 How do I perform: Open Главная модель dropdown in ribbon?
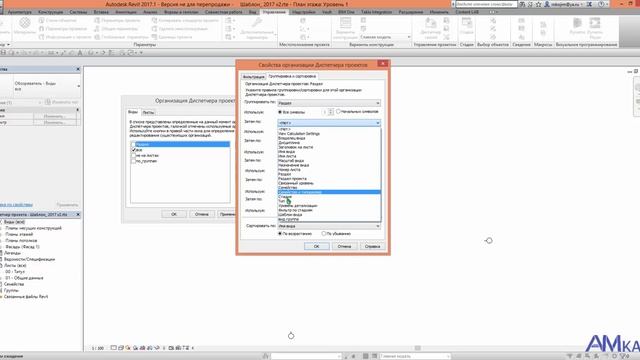[x=385, y=37]
